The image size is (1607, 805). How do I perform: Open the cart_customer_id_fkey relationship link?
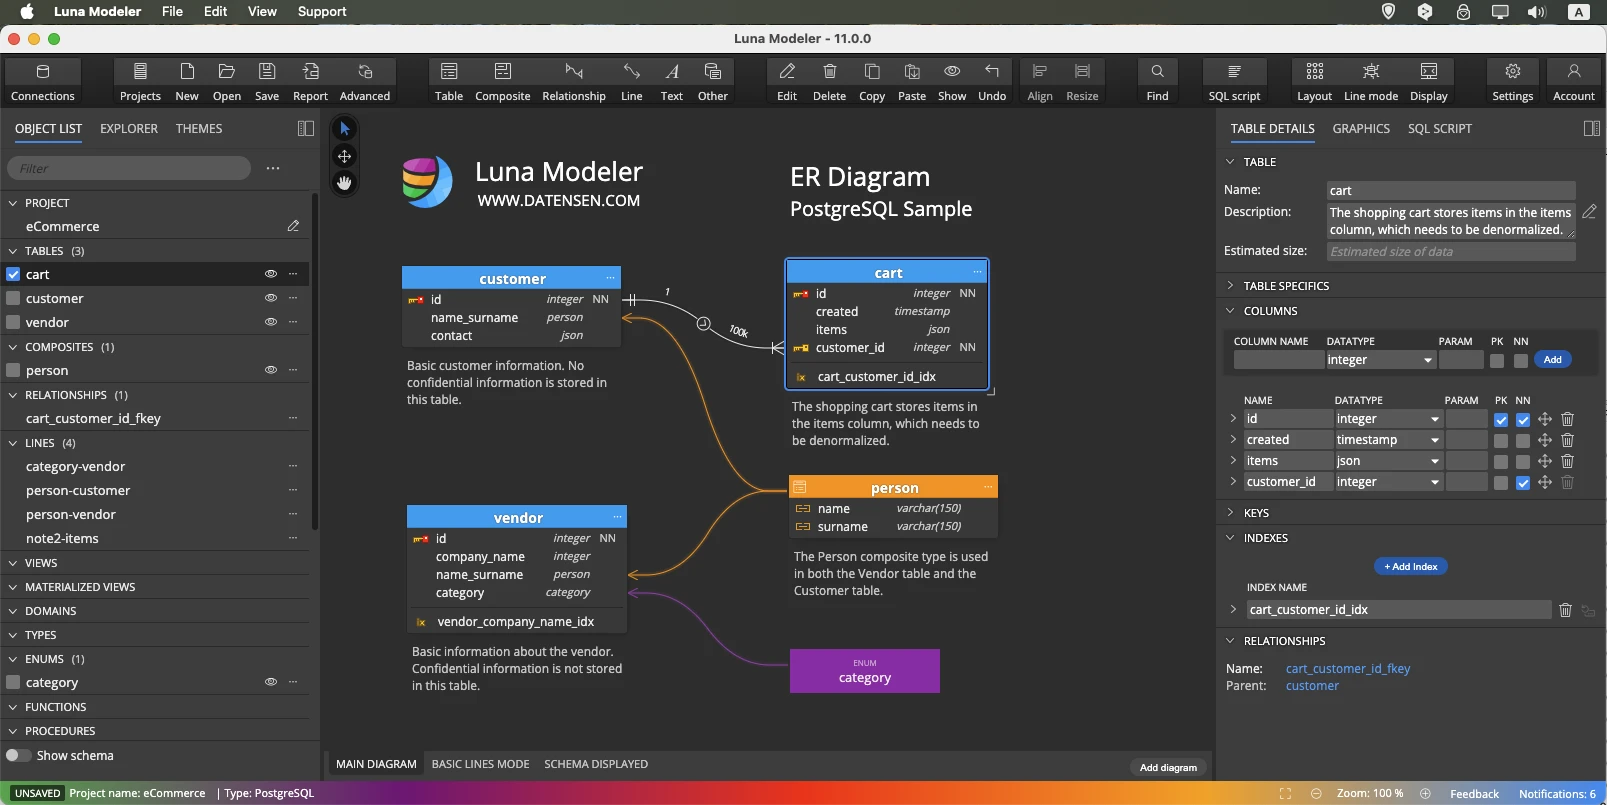(x=1348, y=669)
